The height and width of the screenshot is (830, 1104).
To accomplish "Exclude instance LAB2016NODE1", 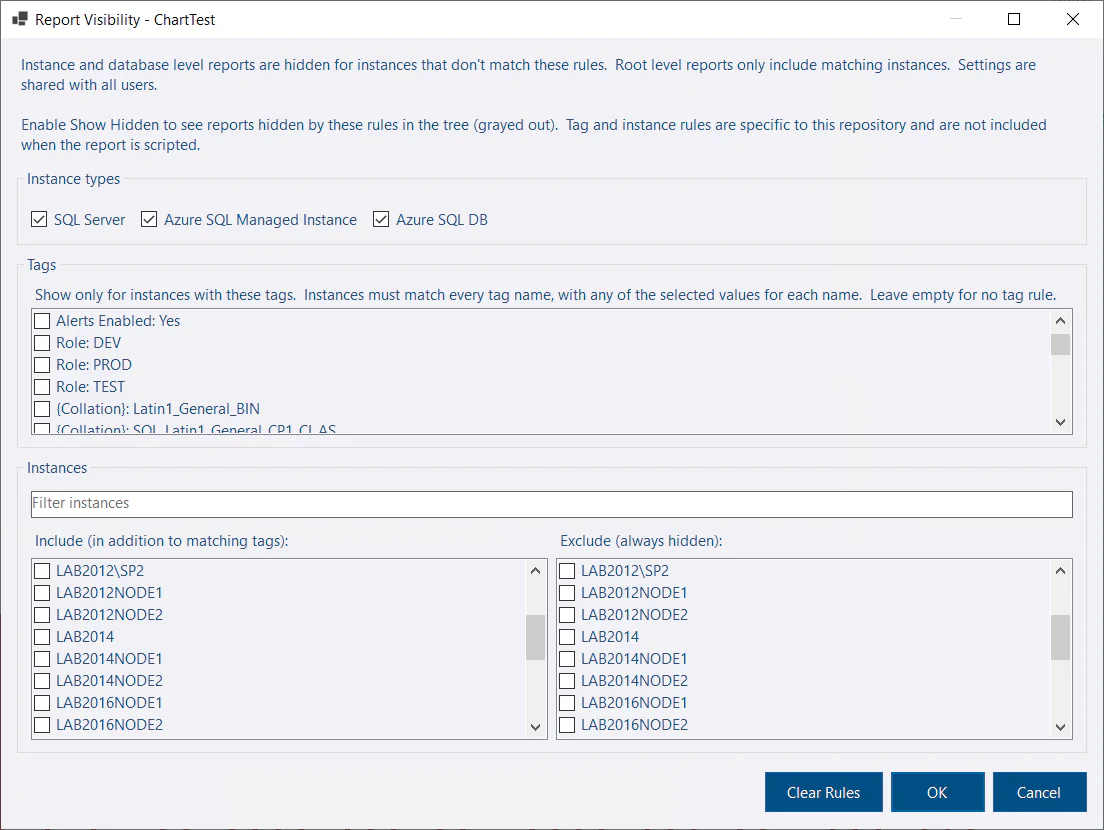I will [x=567, y=703].
